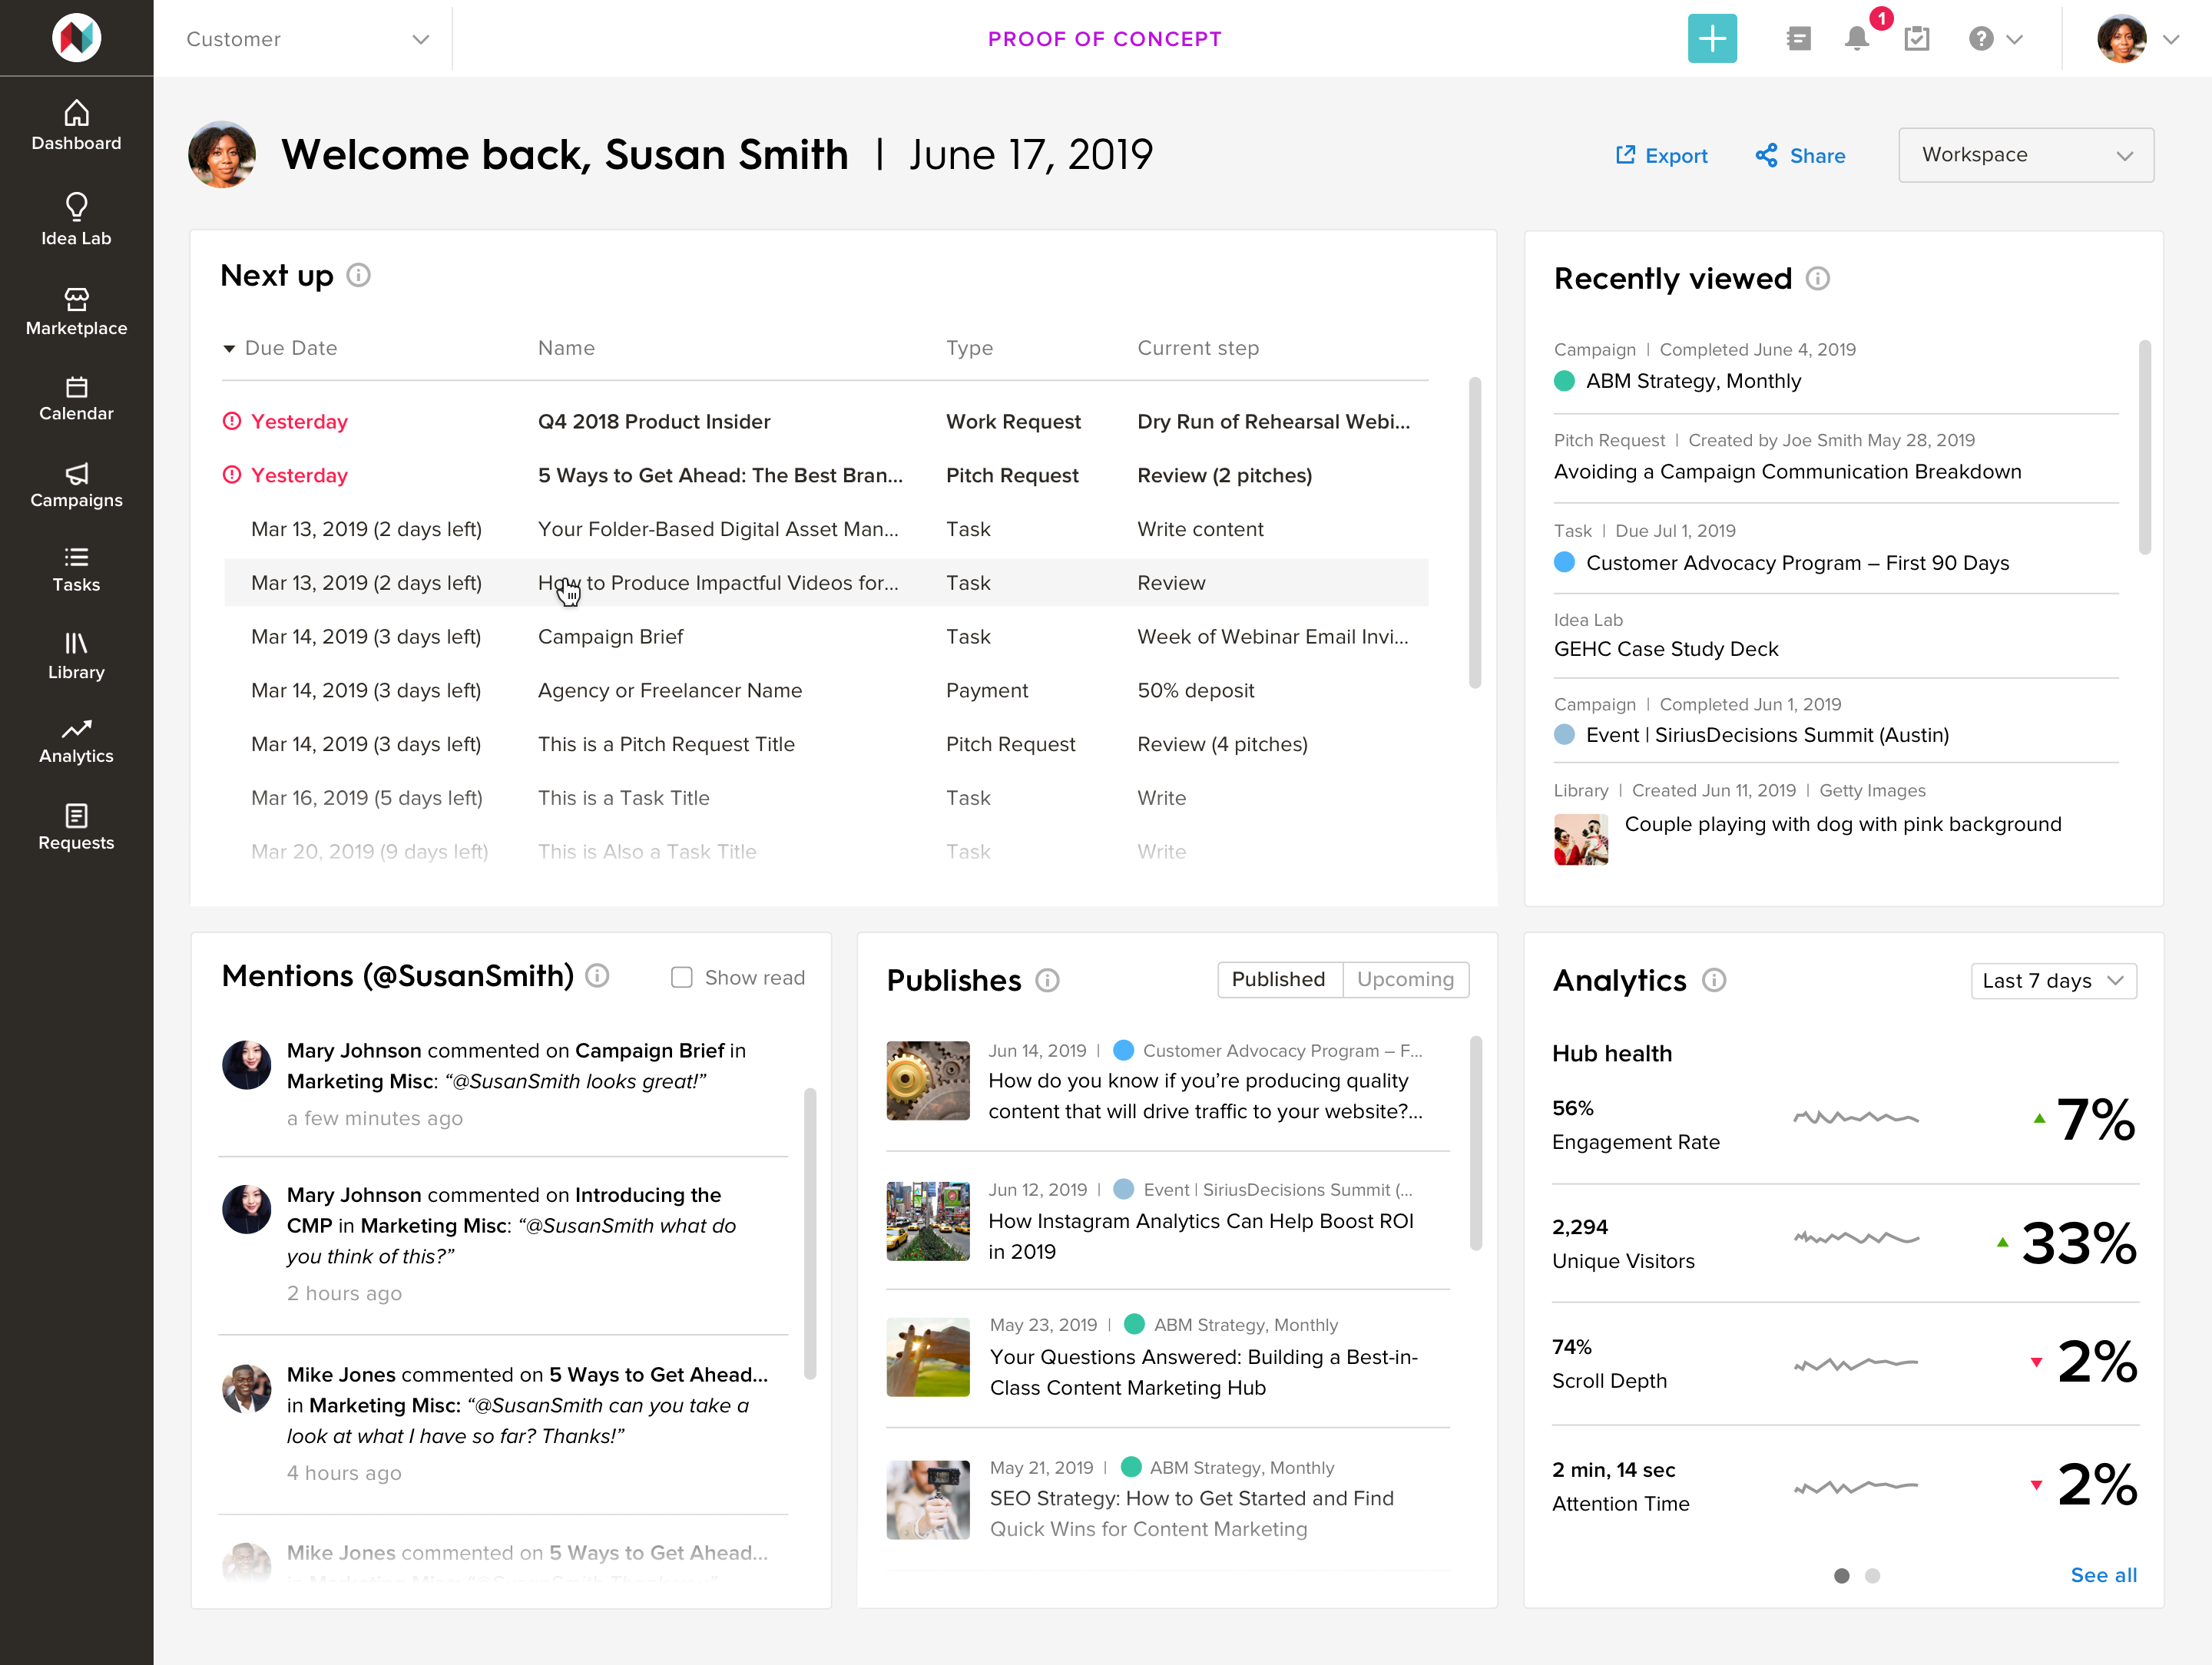The image size is (2212, 1665).
Task: Select the first analytics carousel dot
Action: coord(1841,1575)
